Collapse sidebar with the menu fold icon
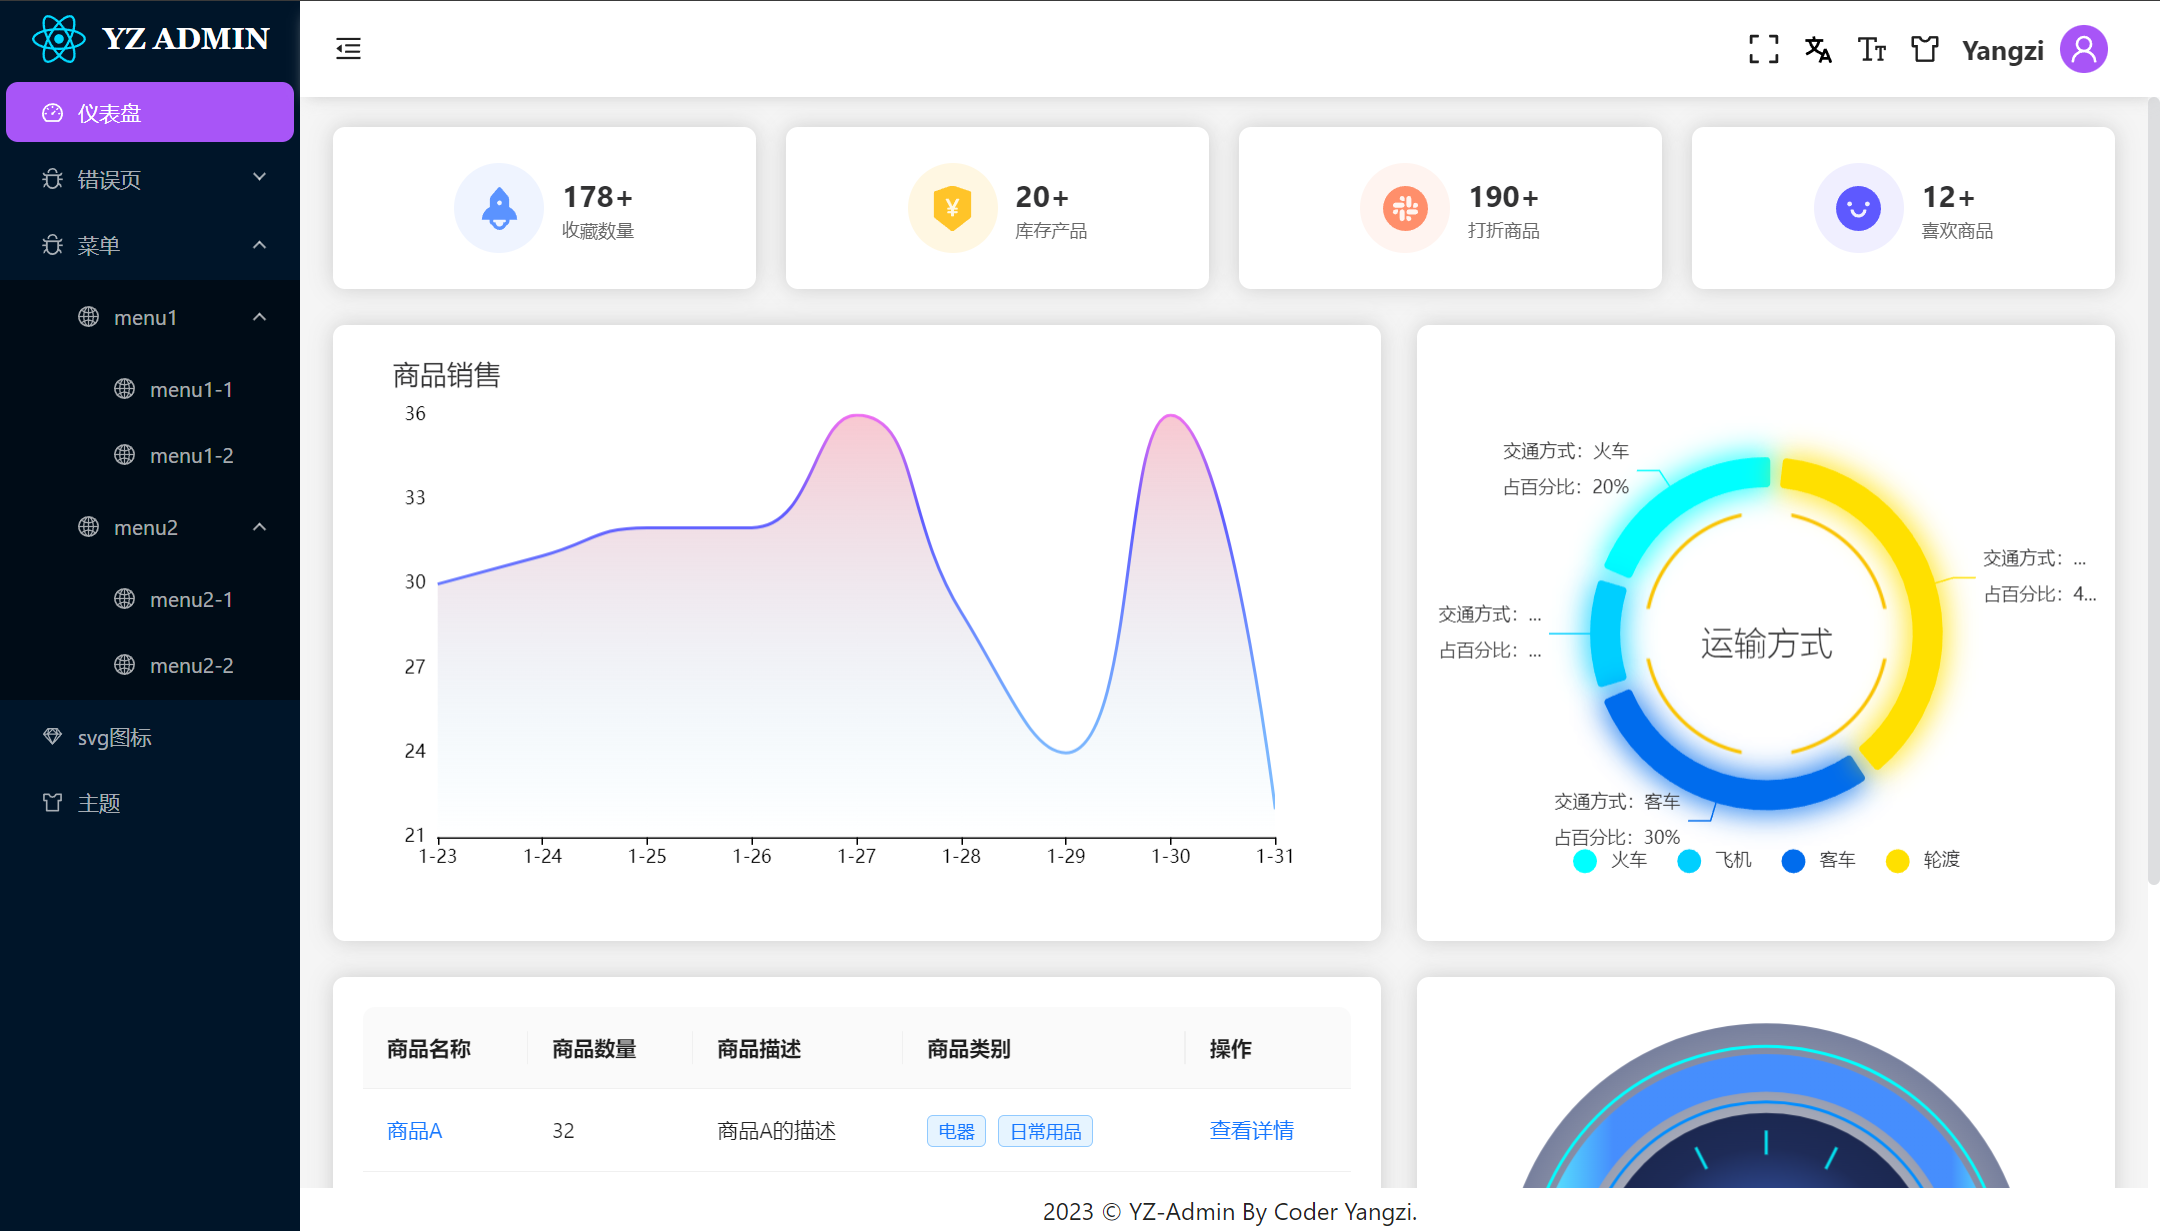 (x=348, y=48)
